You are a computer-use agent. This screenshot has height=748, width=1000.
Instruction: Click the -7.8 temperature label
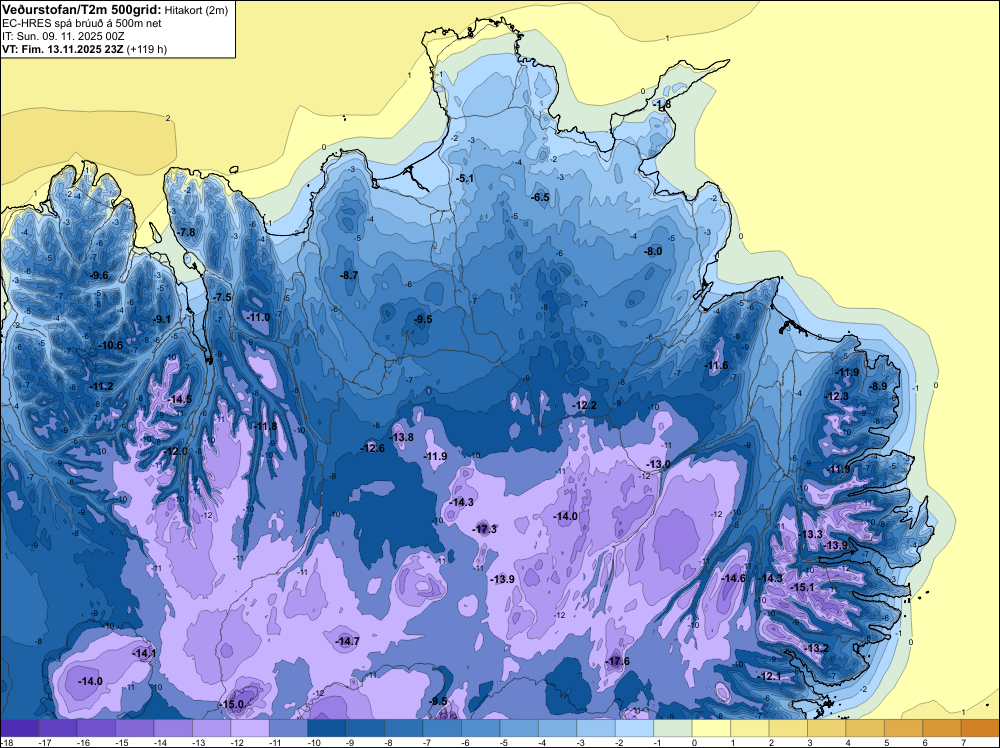[x=187, y=232]
